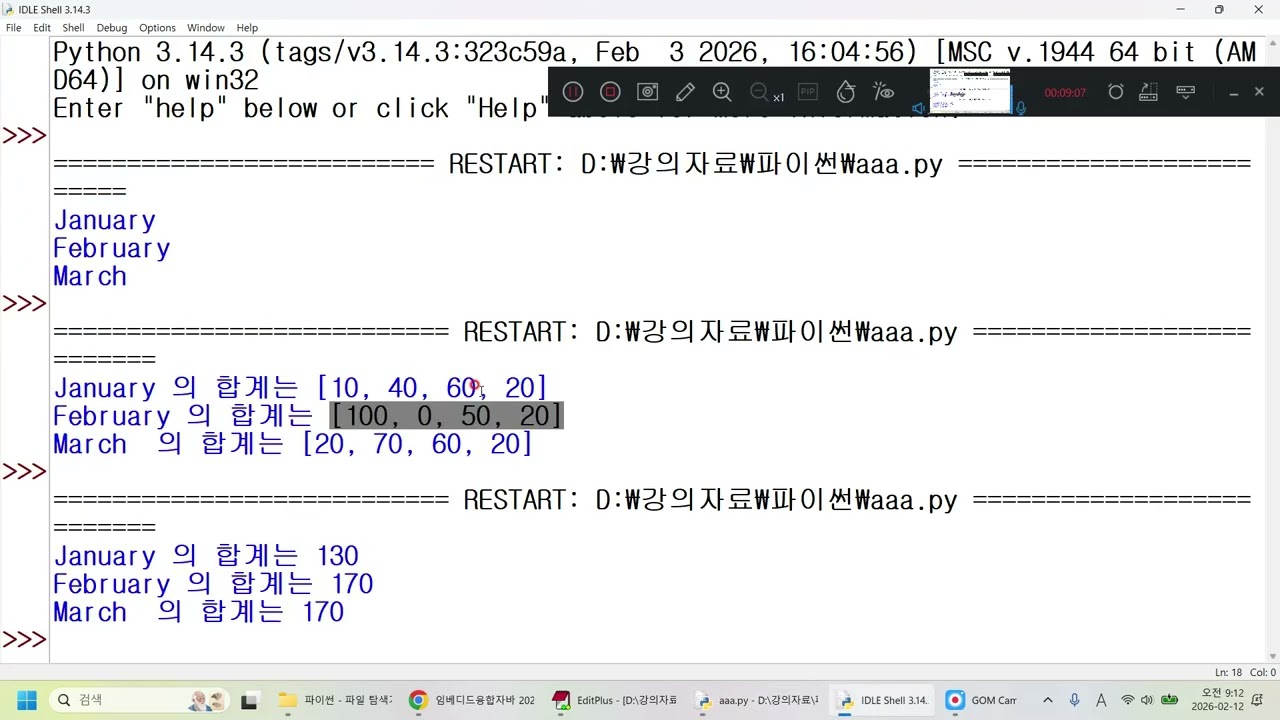
Task: Click the highlighted list [100, 0, 50, 20]
Action: 447,416
